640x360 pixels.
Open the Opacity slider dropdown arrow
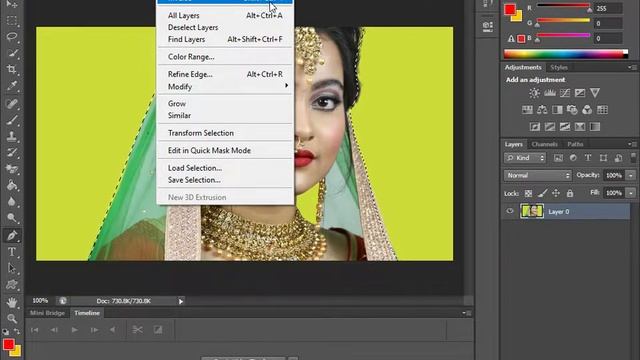[631, 176]
